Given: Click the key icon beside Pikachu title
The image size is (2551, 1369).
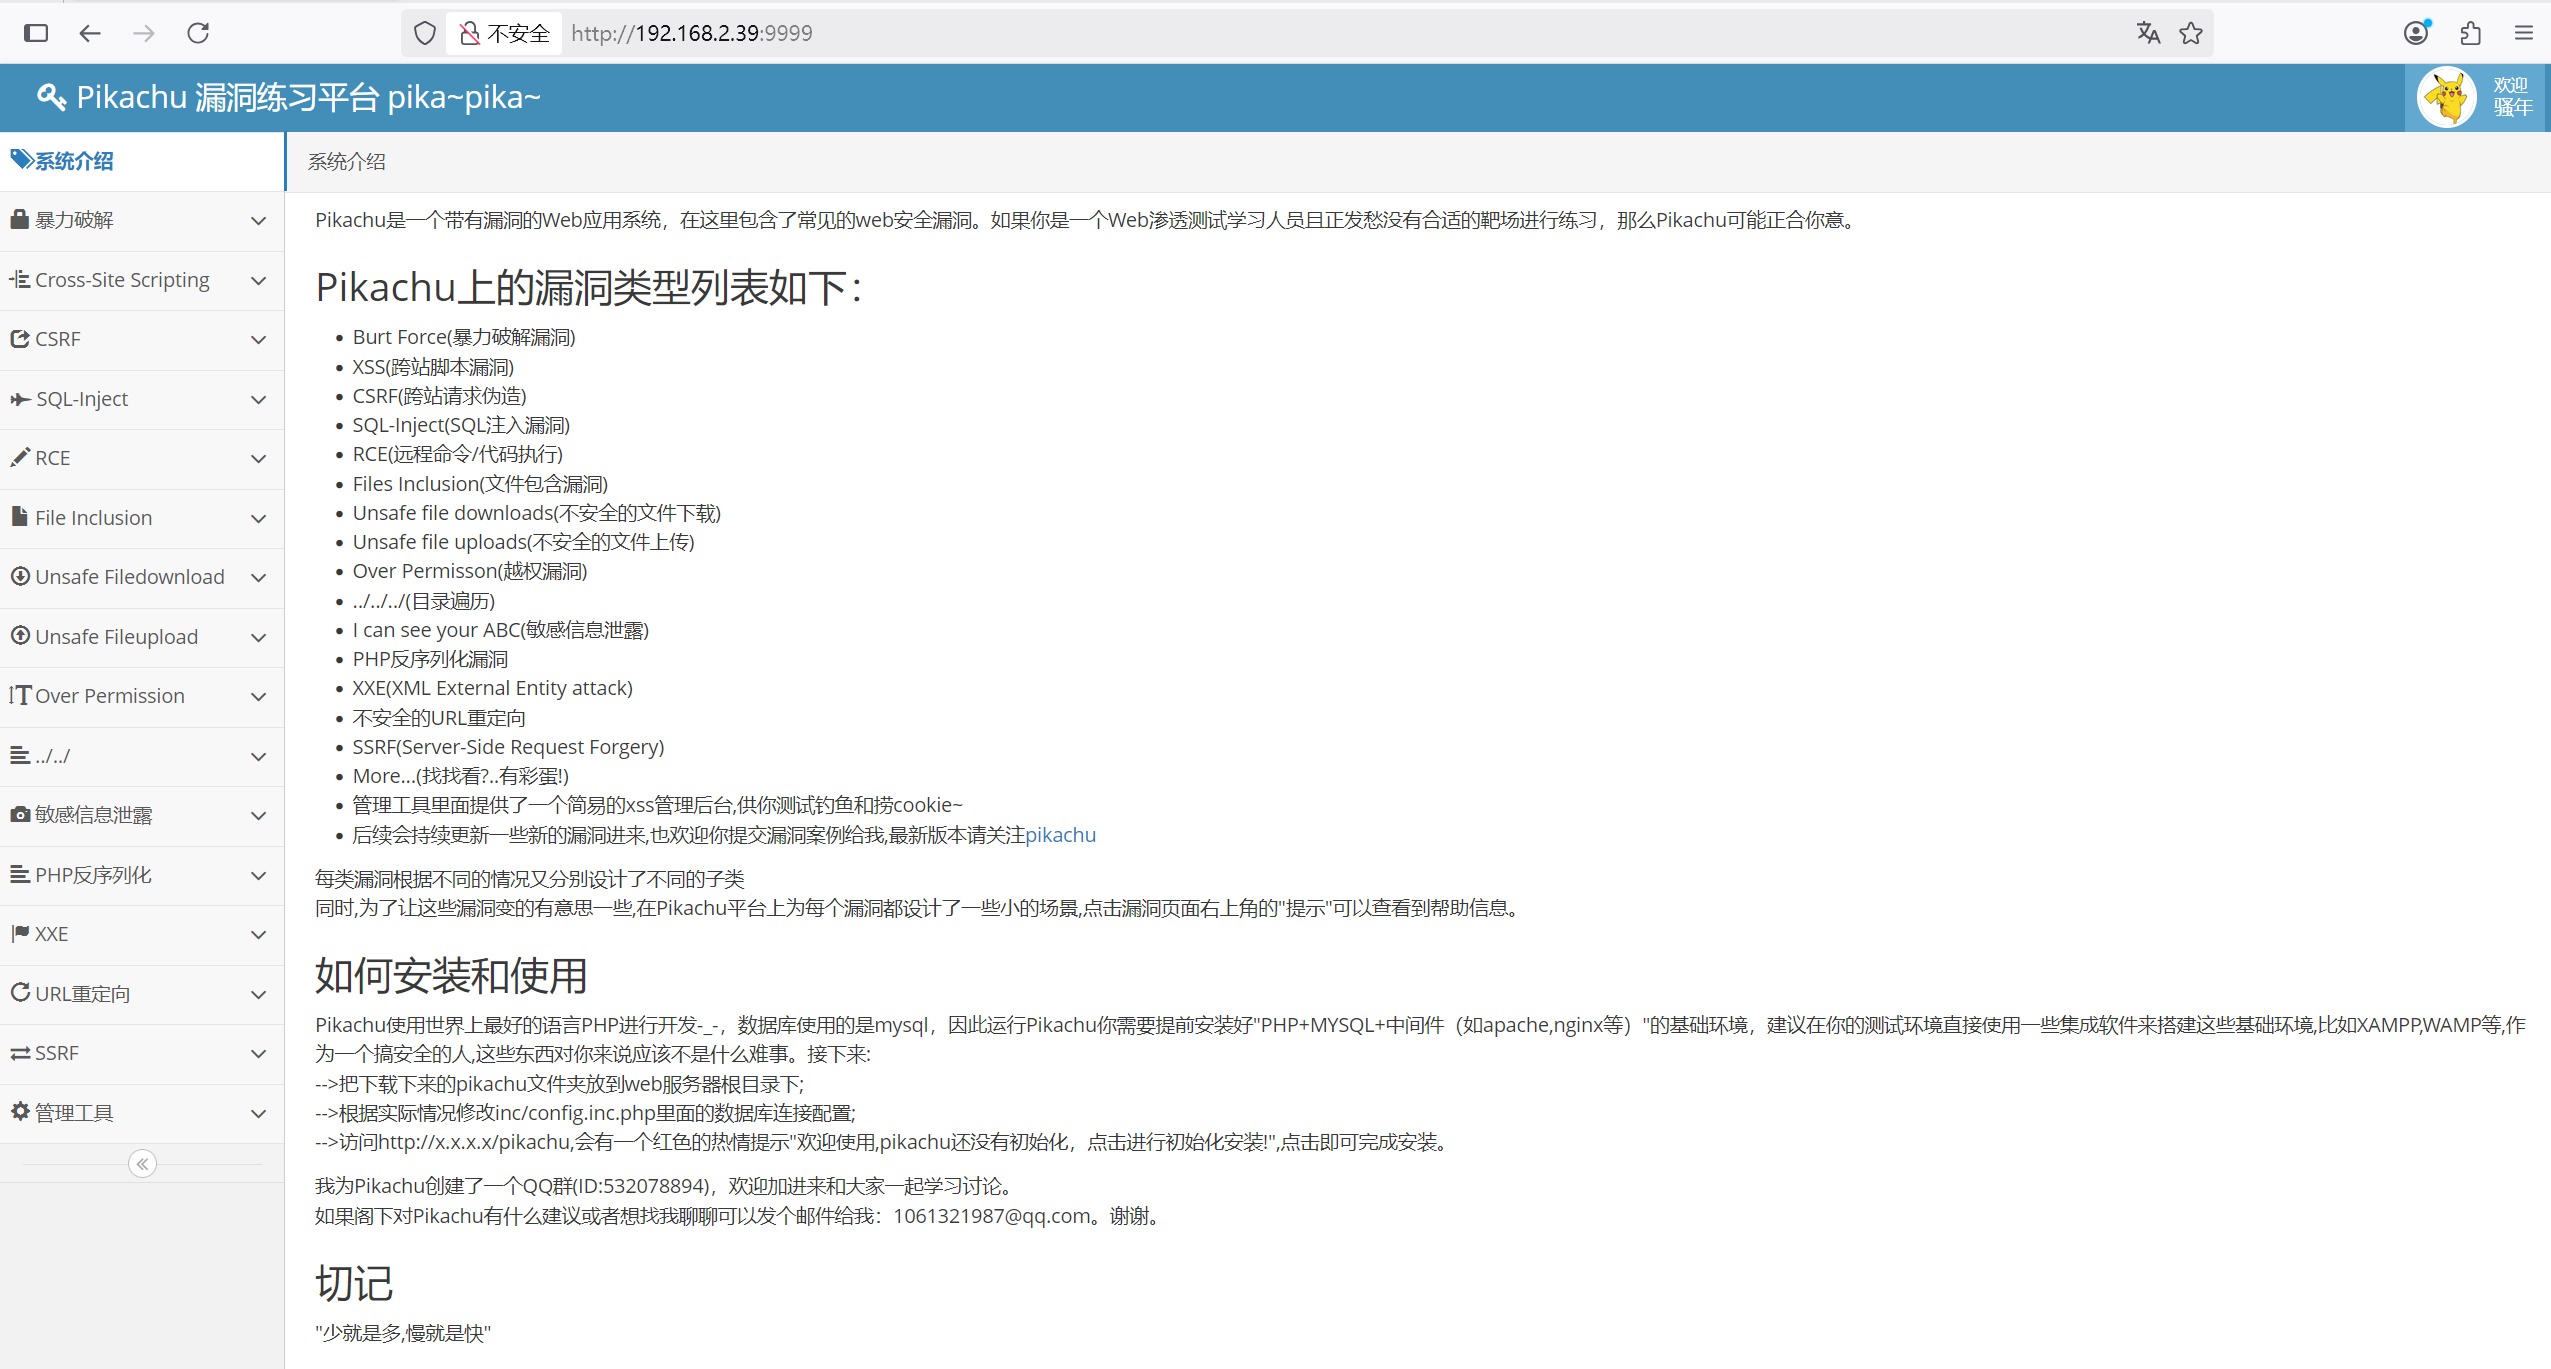Looking at the screenshot, I should 51,97.
